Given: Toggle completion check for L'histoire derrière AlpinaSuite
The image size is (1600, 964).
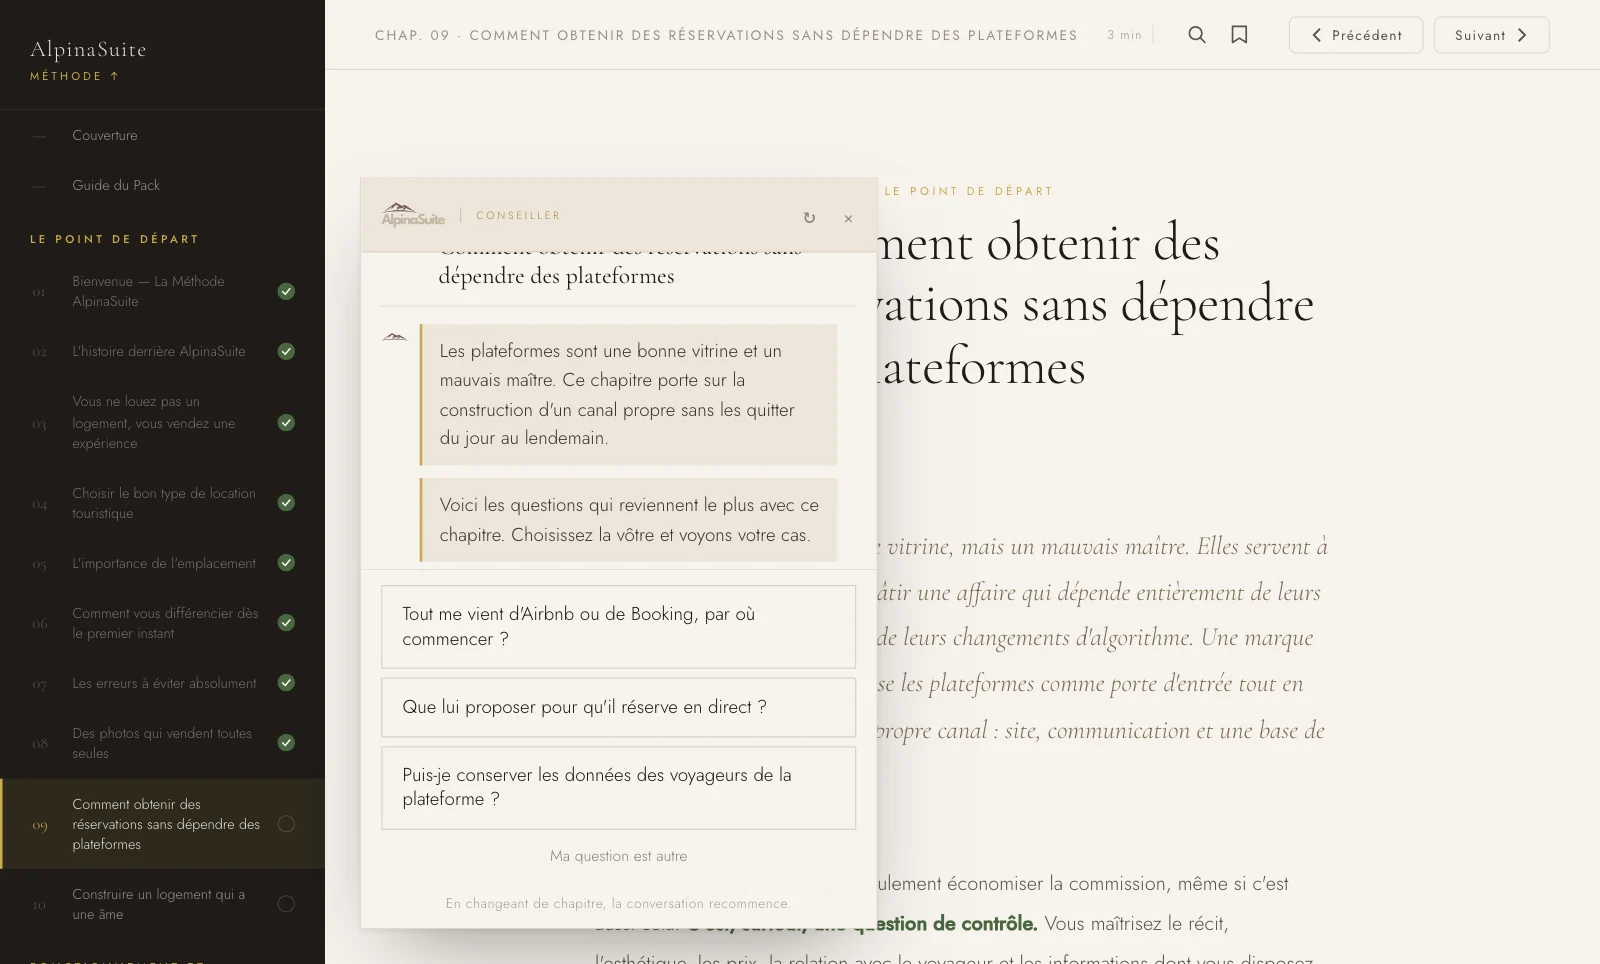Looking at the screenshot, I should (286, 351).
